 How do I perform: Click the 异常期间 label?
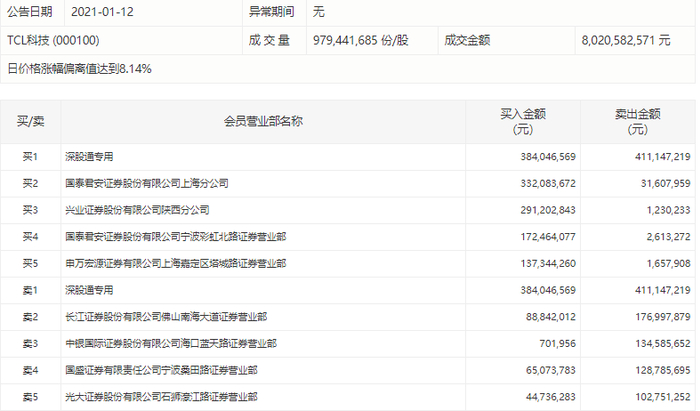(x=271, y=12)
